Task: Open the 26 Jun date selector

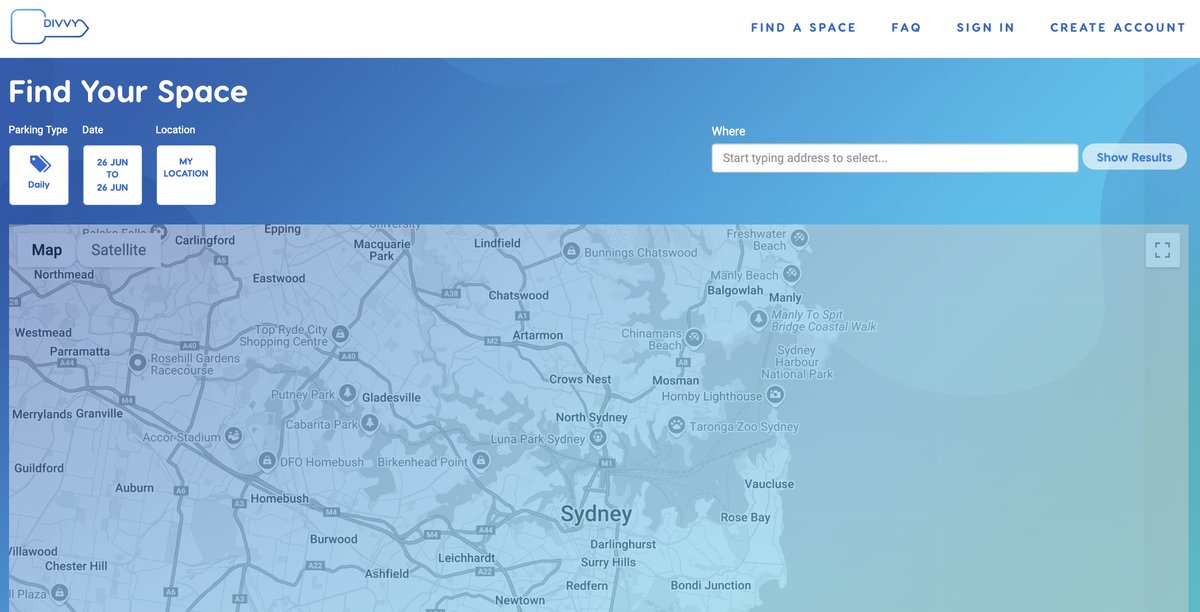Action: point(112,175)
